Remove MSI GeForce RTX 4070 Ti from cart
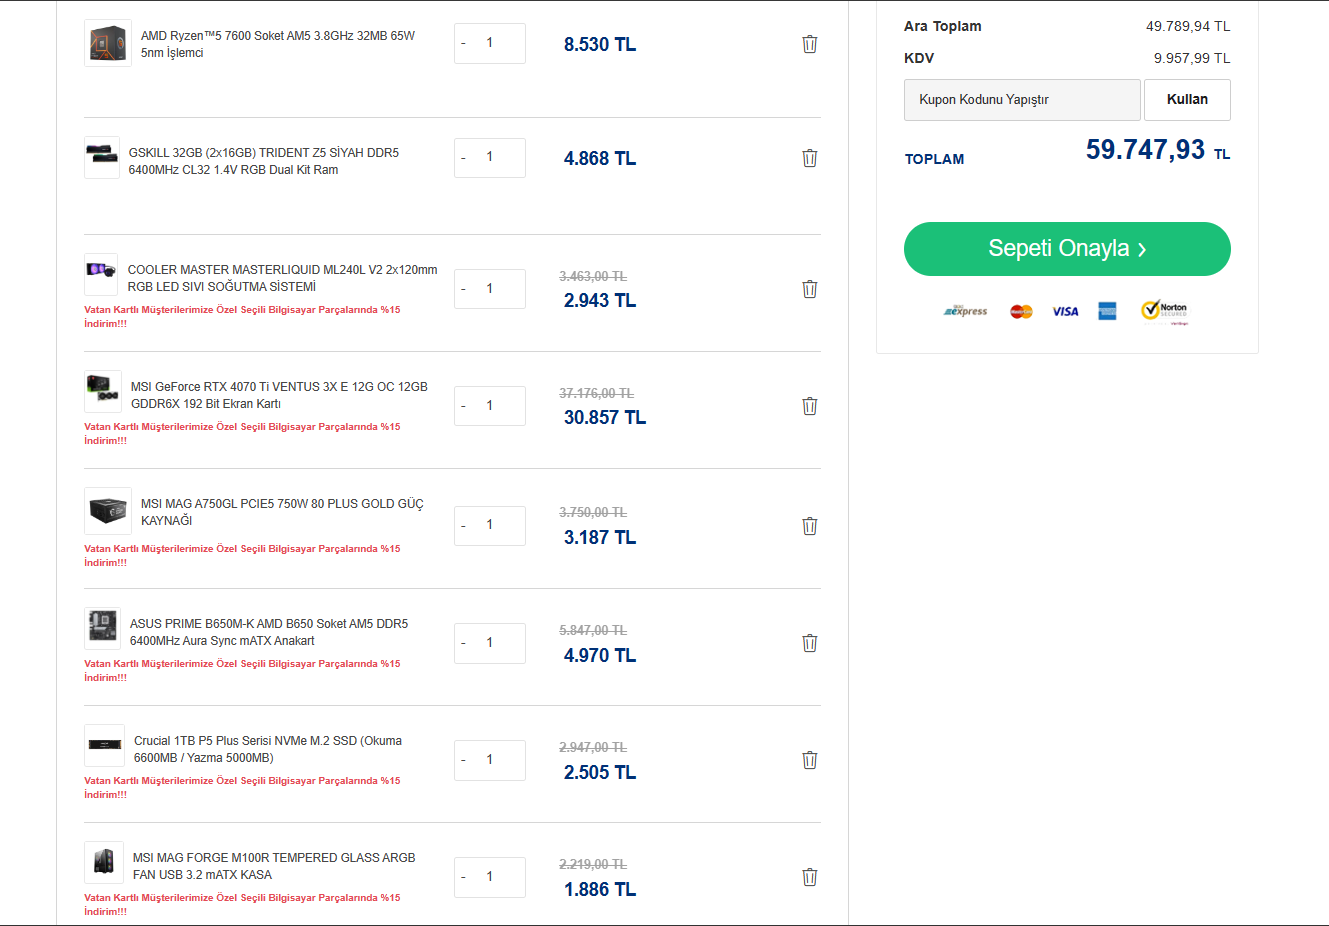Screen dimensions: 1329x926 tap(810, 406)
